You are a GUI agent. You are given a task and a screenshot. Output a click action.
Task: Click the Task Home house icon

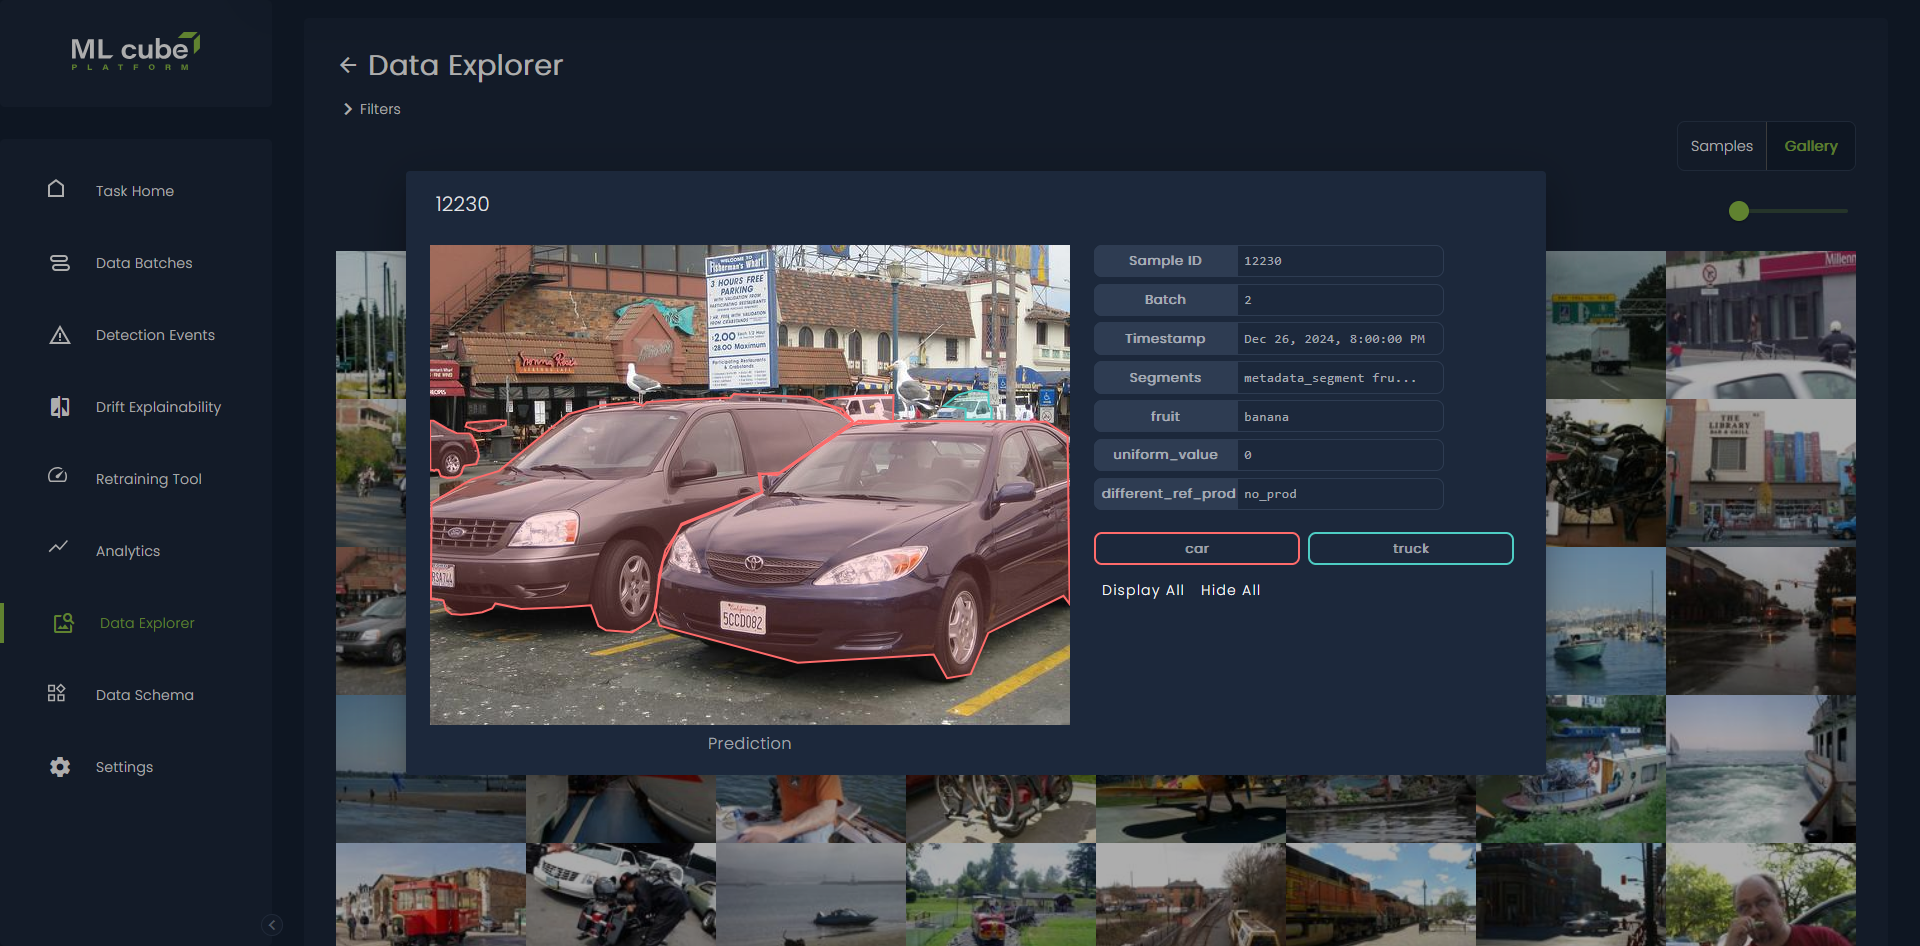56,189
